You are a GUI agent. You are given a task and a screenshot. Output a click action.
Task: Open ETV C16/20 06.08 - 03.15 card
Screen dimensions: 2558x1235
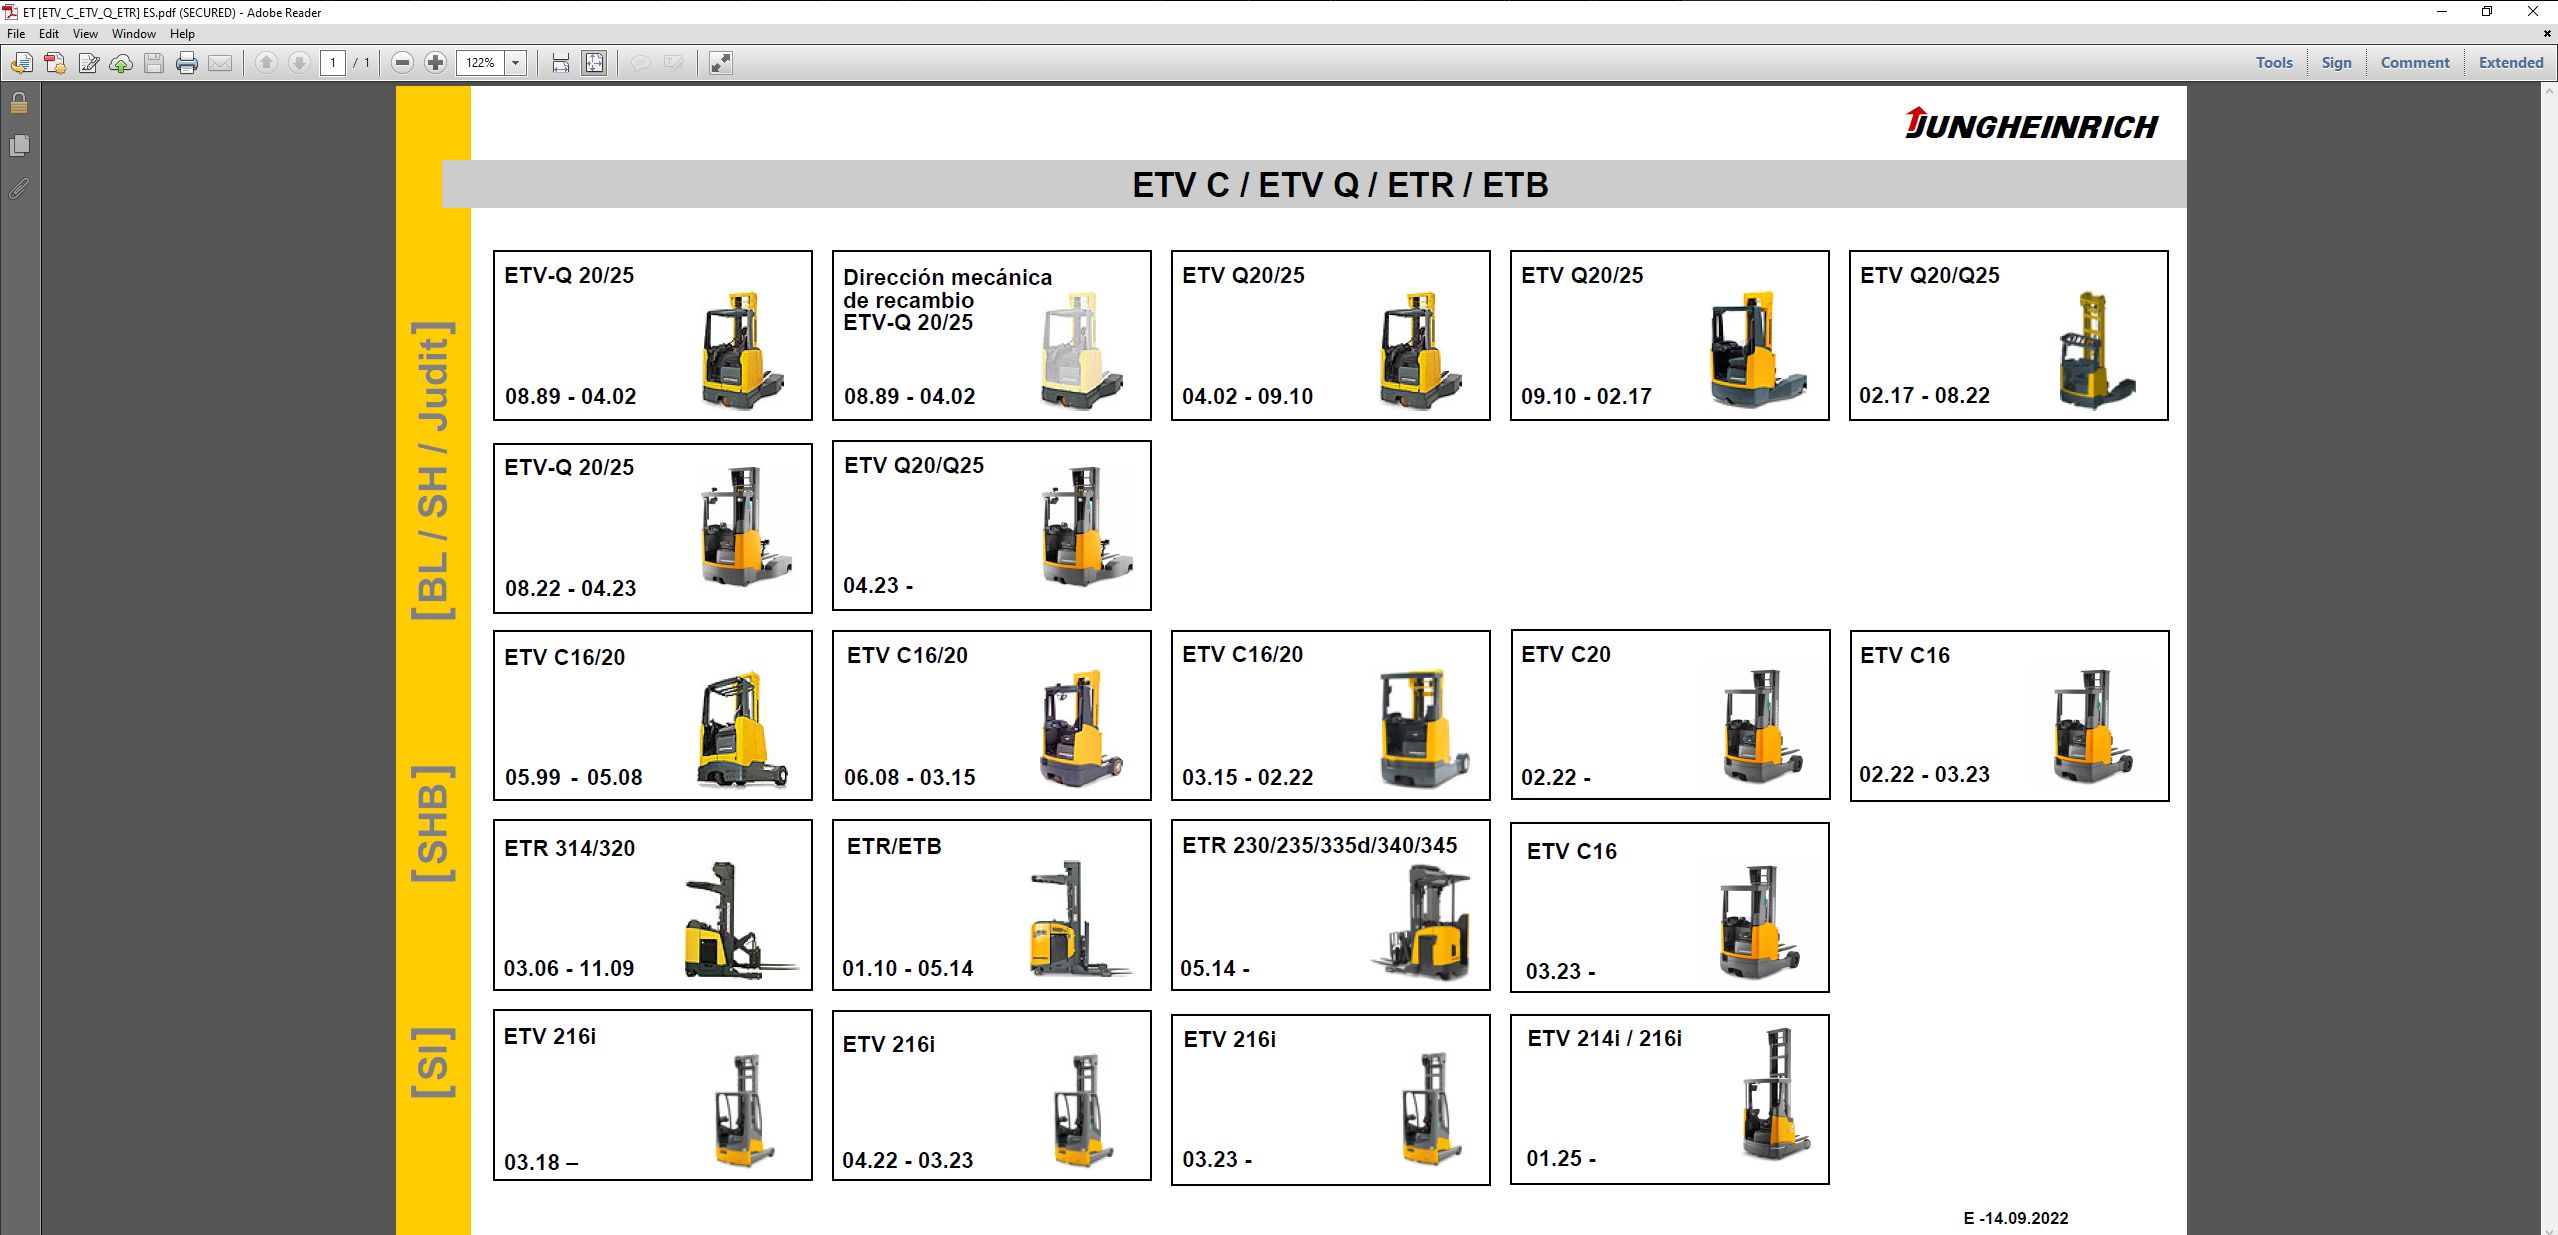click(x=992, y=715)
